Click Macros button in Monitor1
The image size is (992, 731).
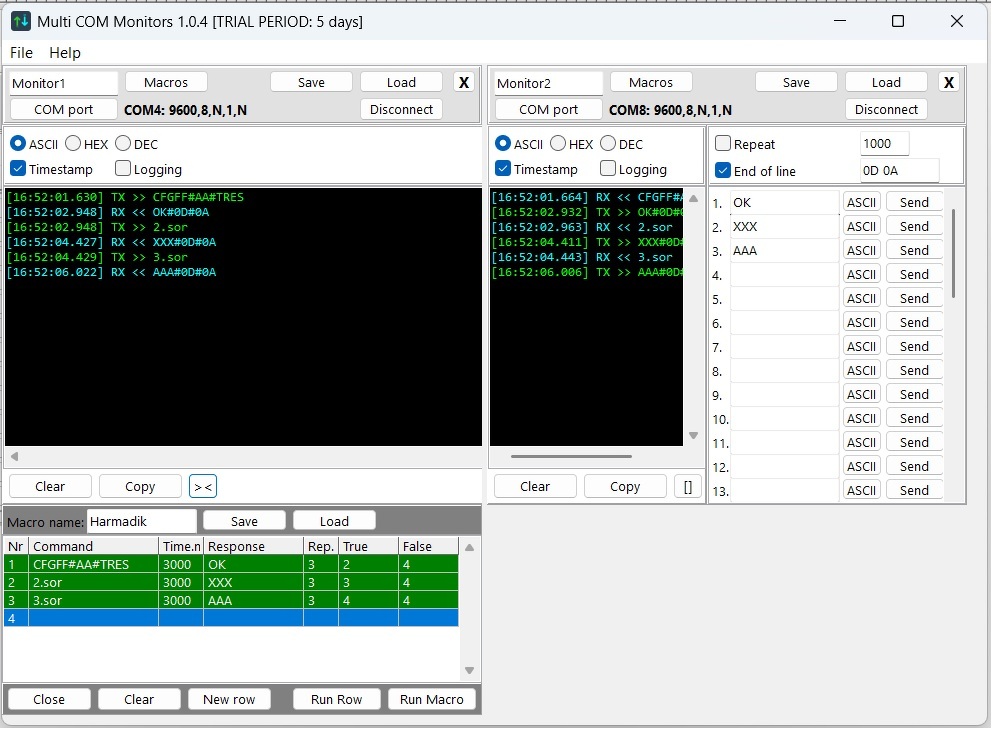click(166, 82)
